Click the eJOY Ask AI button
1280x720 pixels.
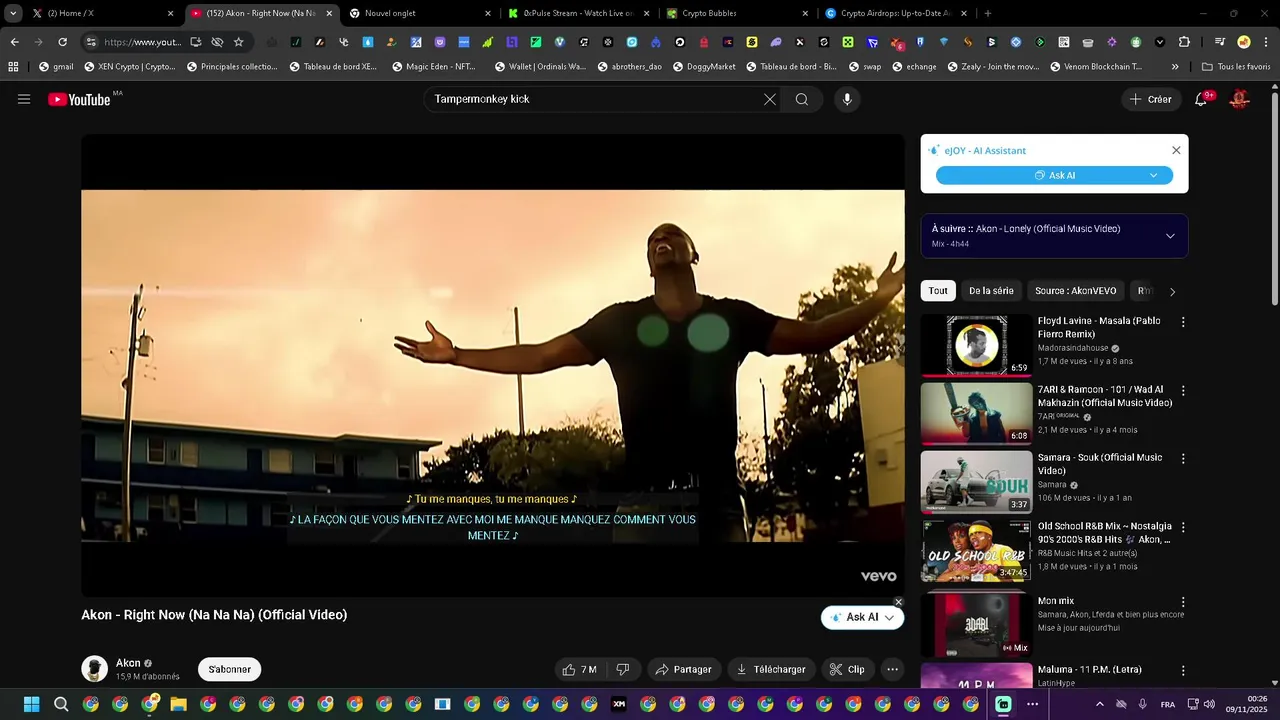point(1054,175)
